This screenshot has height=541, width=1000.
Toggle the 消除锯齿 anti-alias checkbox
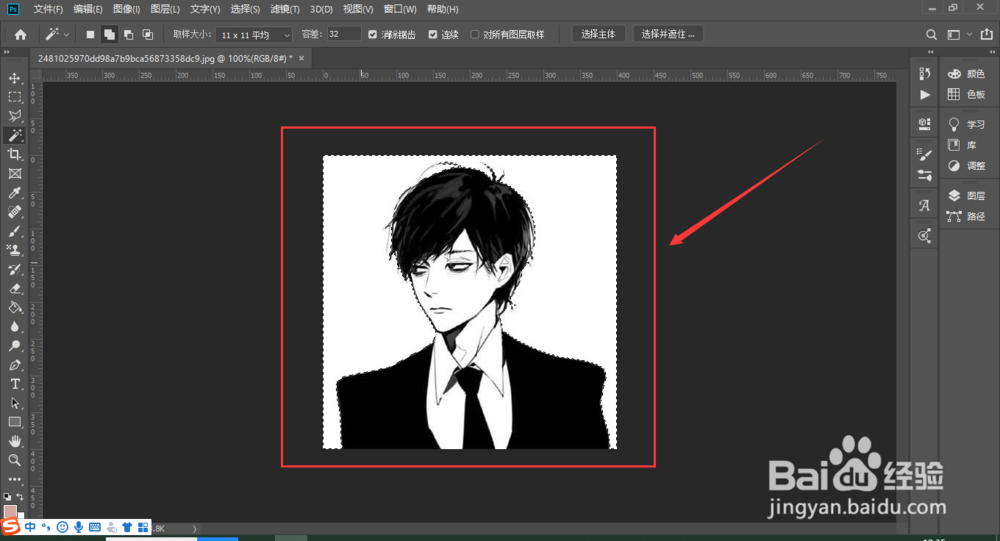[372, 34]
